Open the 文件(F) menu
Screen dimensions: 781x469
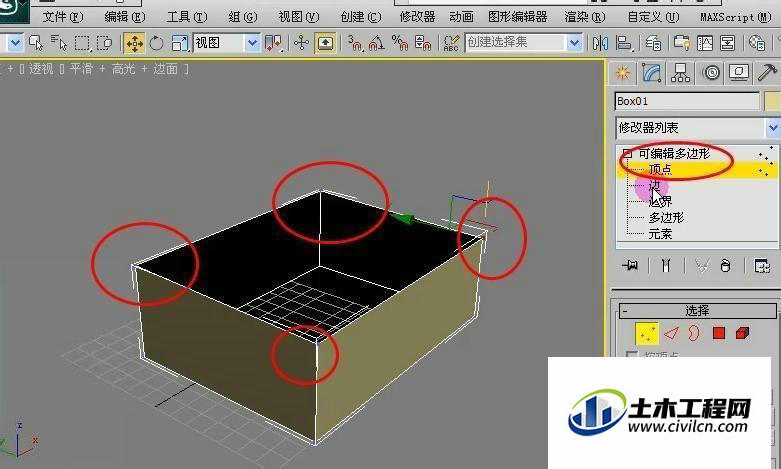pyautogui.click(x=63, y=17)
